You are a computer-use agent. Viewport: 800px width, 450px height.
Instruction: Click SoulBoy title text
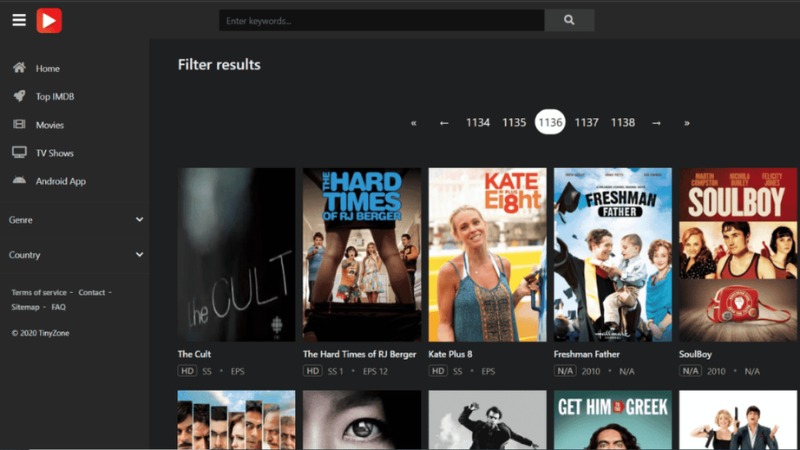pyautogui.click(x=695, y=354)
